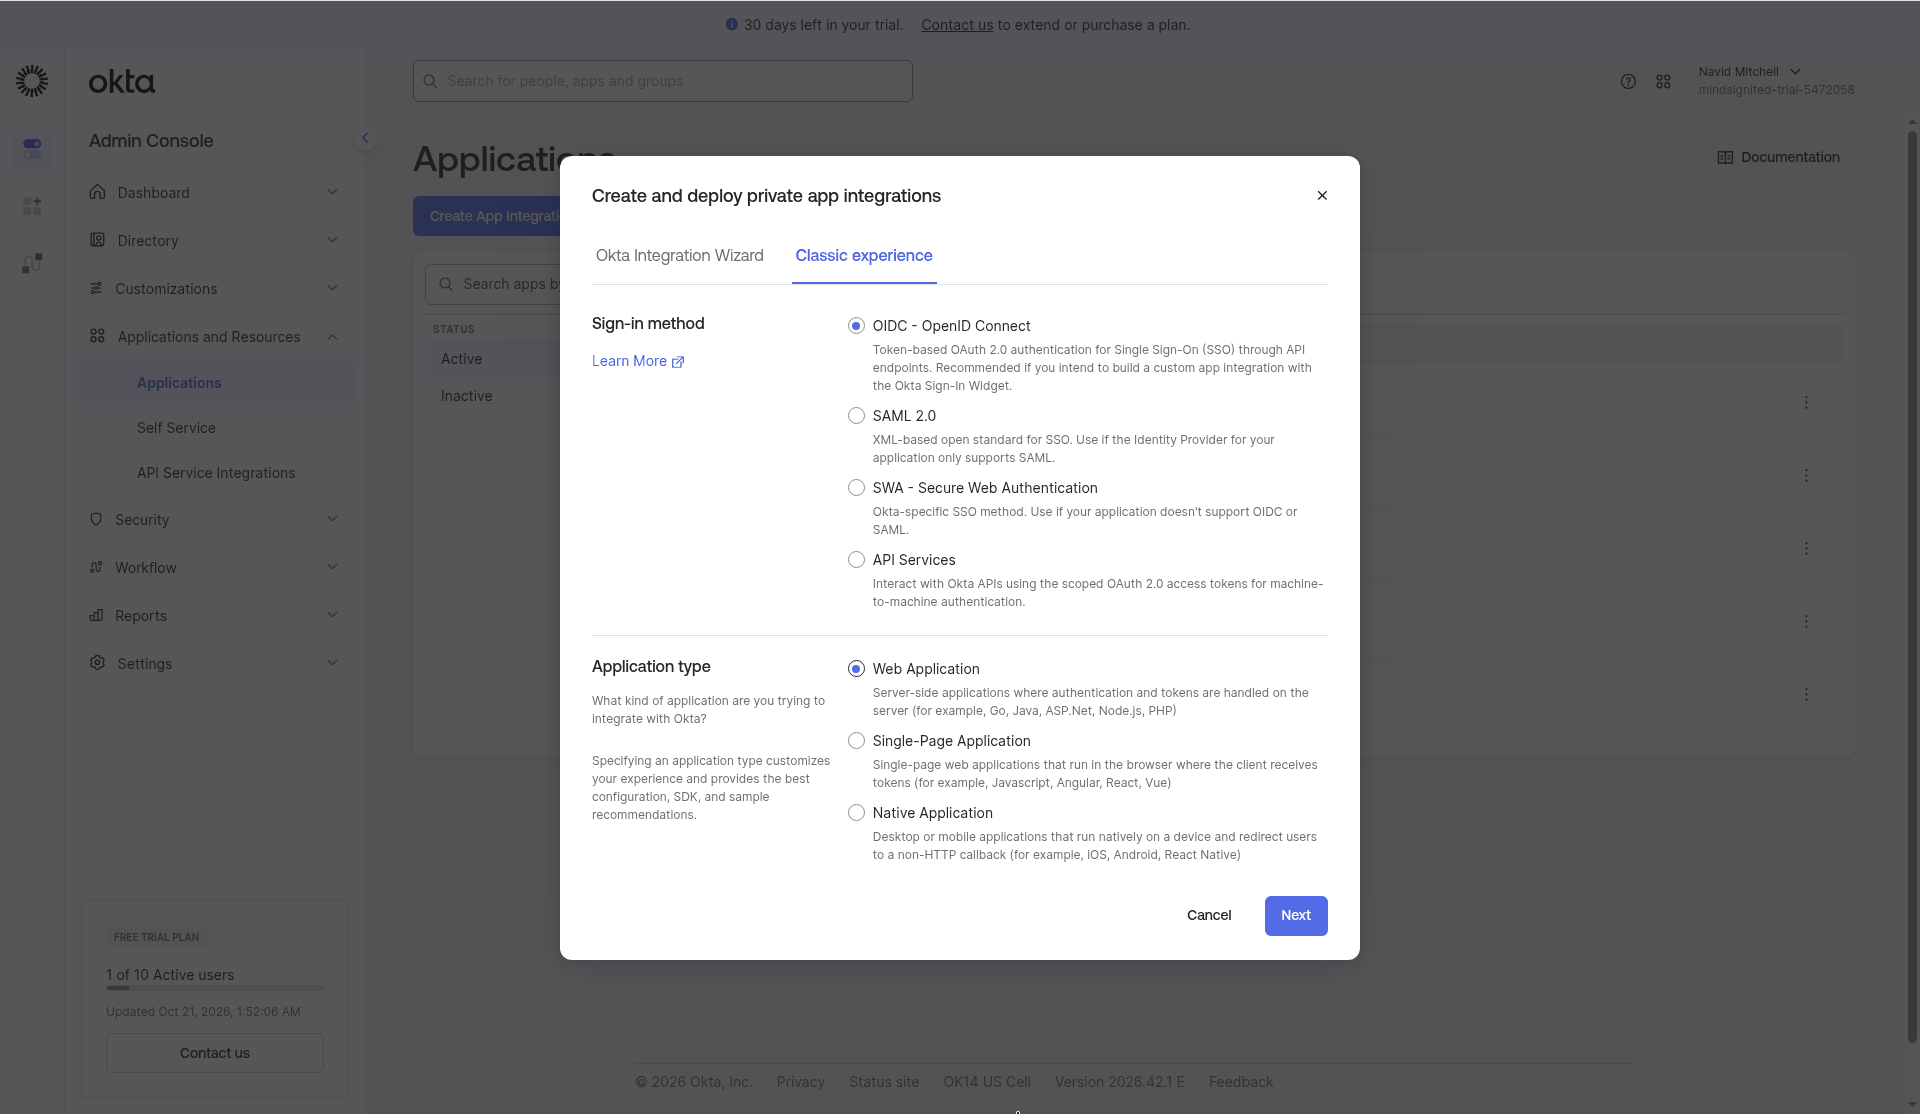Viewport: 1920px width, 1114px height.
Task: Click Next in the dialog
Action: [x=1296, y=916]
